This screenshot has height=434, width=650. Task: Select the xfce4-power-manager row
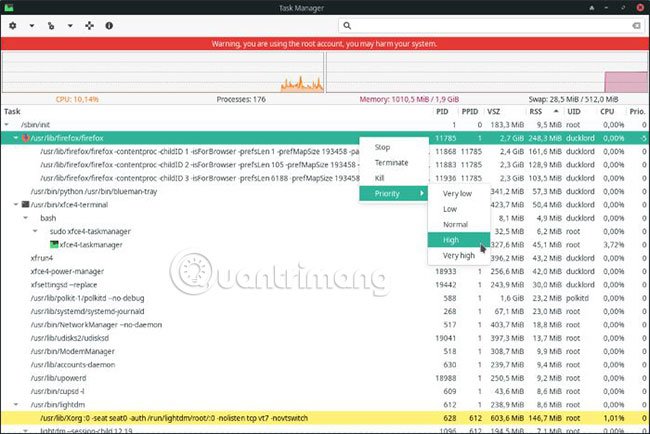[x=324, y=271]
